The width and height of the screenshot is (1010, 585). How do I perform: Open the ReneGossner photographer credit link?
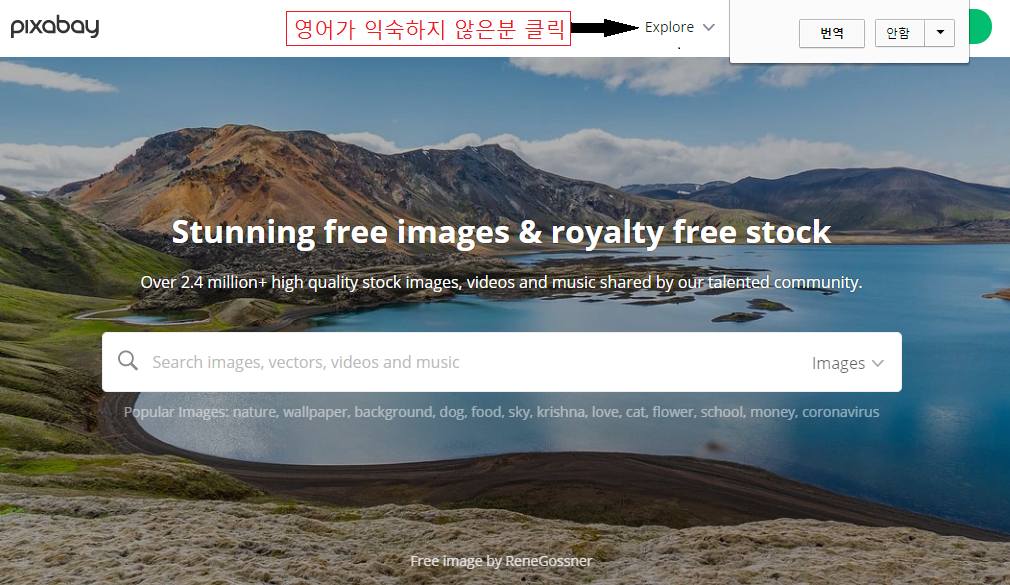tap(548, 561)
